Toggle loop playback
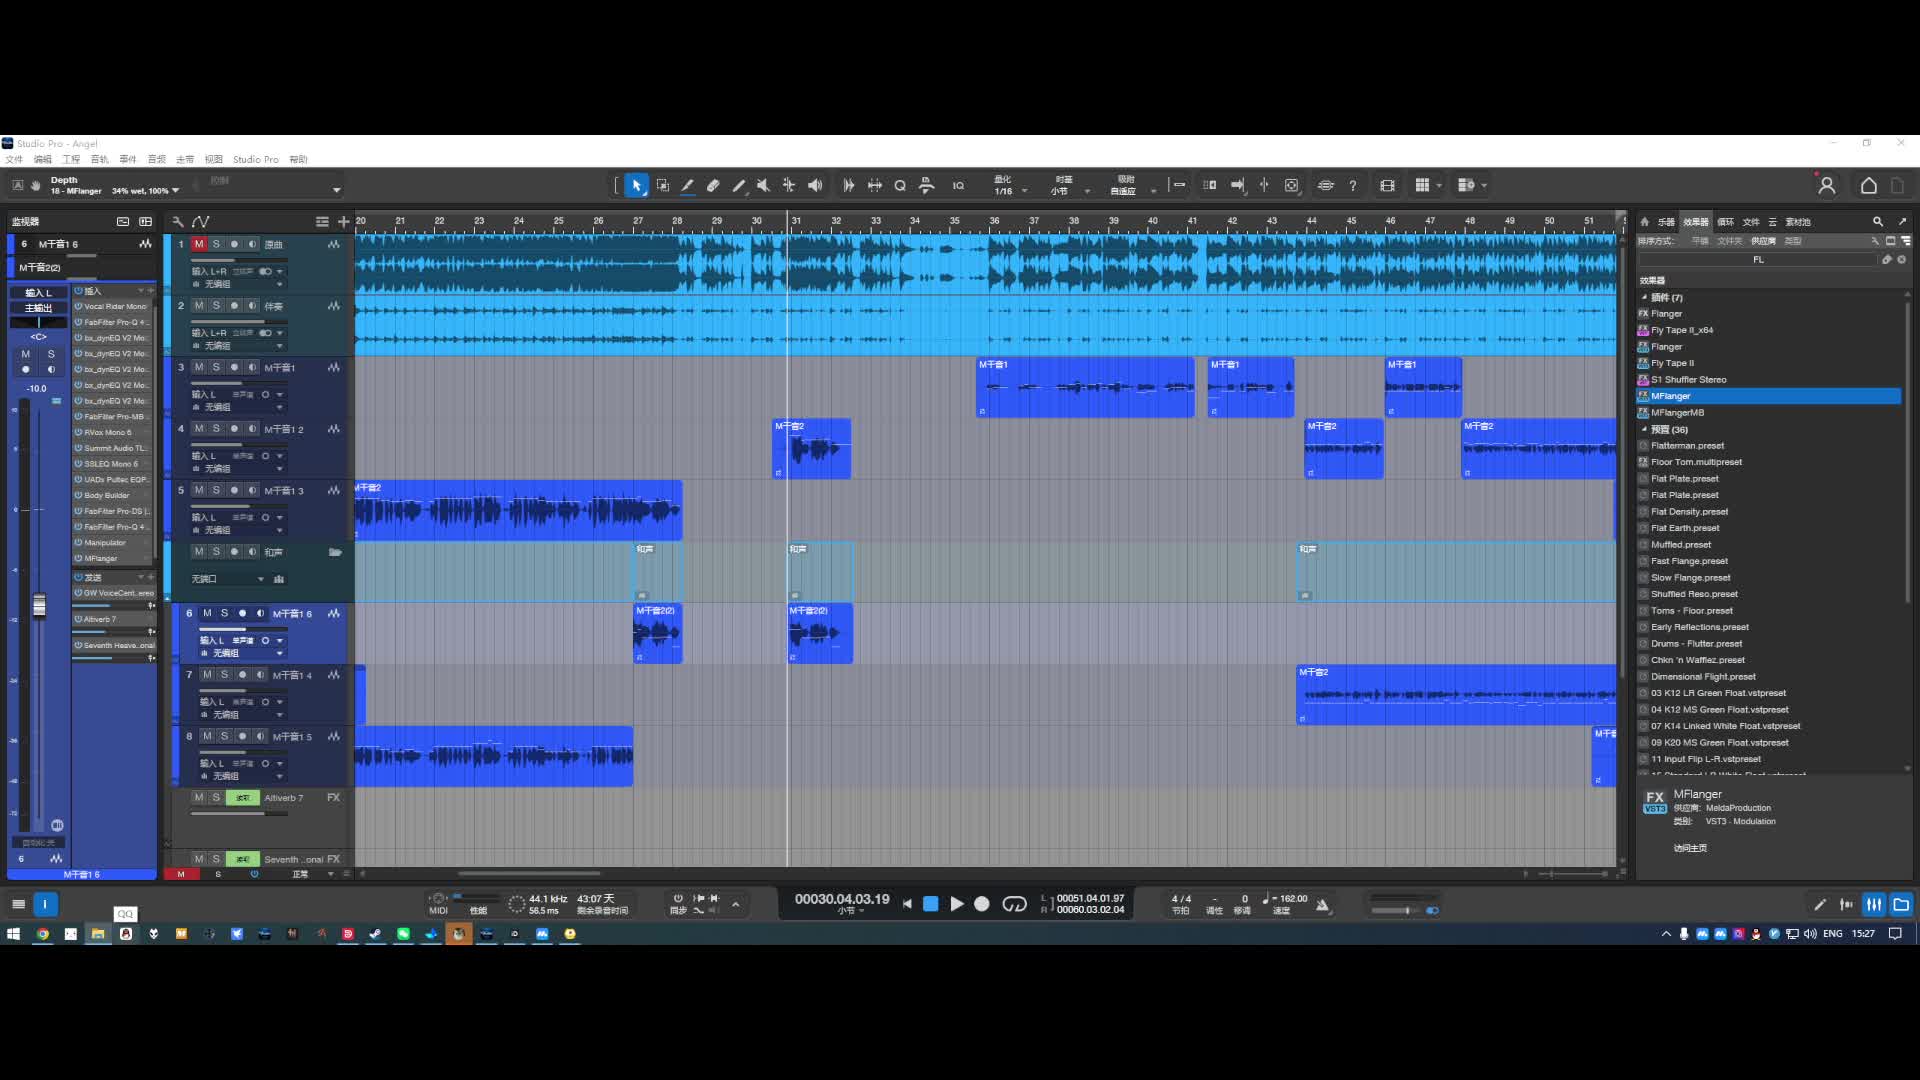 pos(1014,904)
